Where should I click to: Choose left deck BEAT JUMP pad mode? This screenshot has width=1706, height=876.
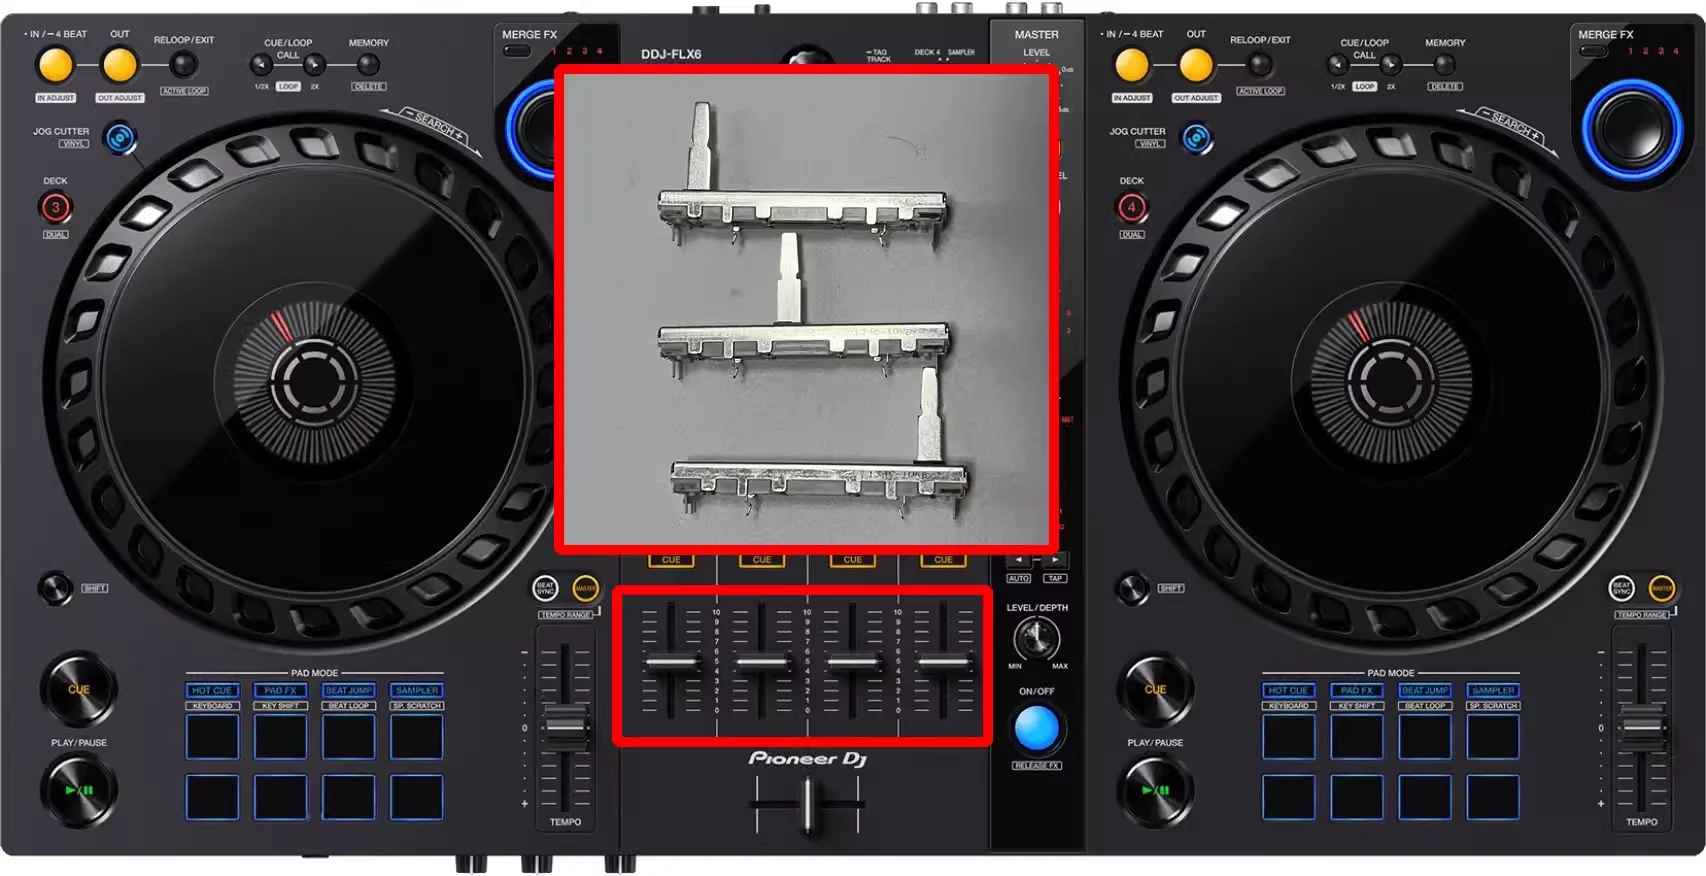click(348, 690)
